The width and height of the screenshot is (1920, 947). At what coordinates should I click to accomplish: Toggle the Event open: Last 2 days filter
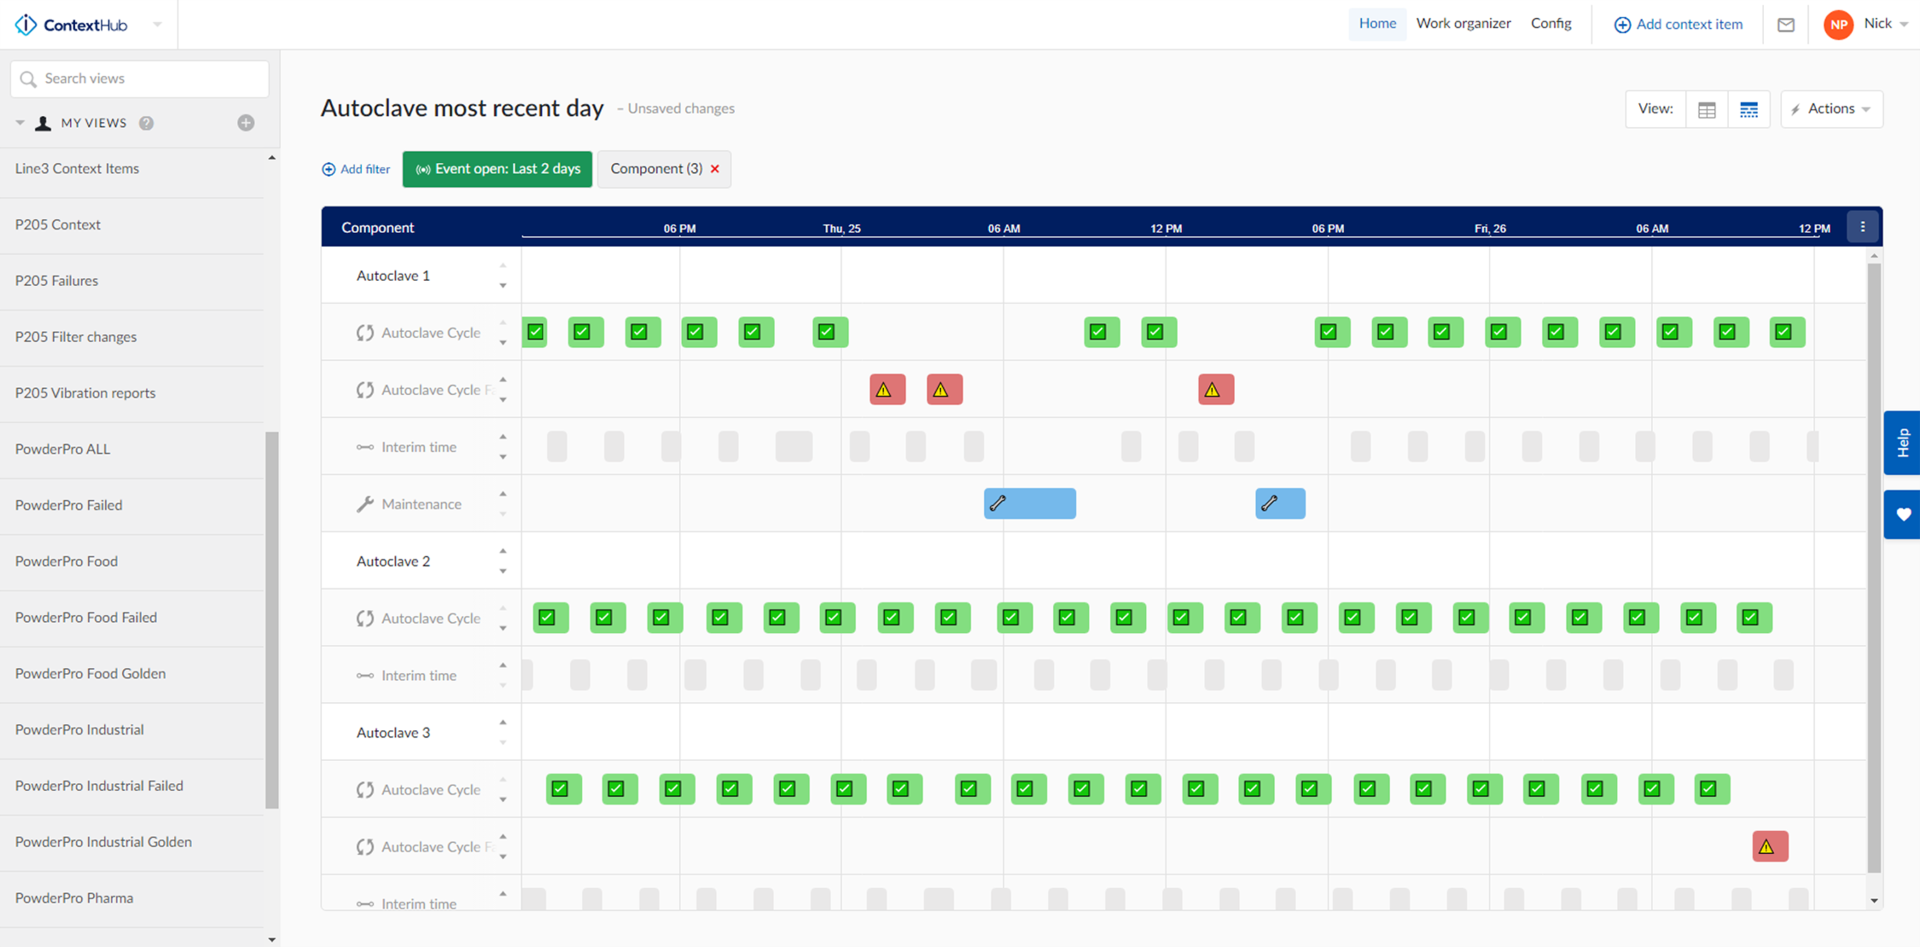click(x=497, y=168)
